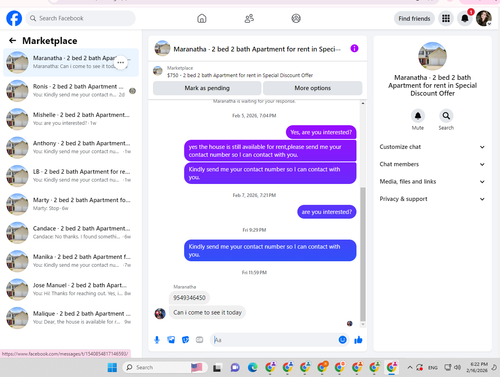Open the Mishelle conversation
The height and width of the screenshot is (377, 500).
71,119
